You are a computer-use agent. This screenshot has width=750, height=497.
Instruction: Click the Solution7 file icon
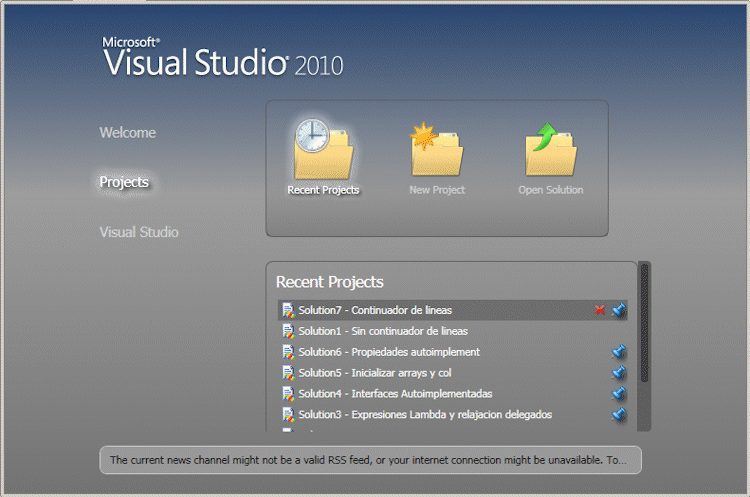point(288,310)
